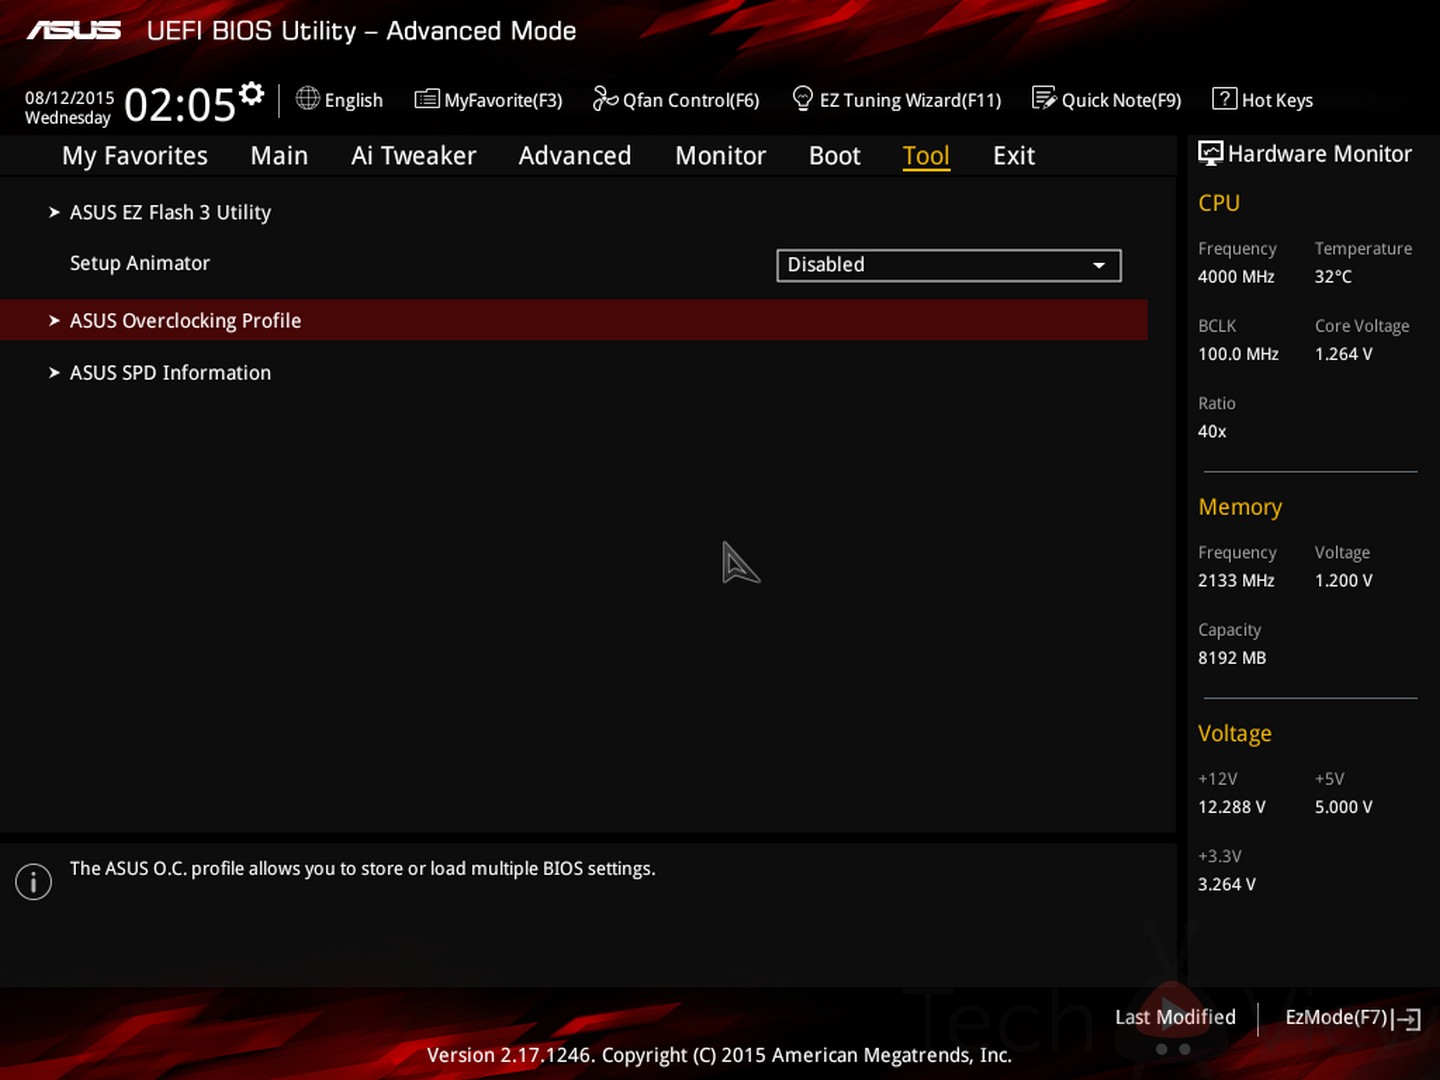Select the Advanced tab
1440x1080 pixels.
coord(575,156)
